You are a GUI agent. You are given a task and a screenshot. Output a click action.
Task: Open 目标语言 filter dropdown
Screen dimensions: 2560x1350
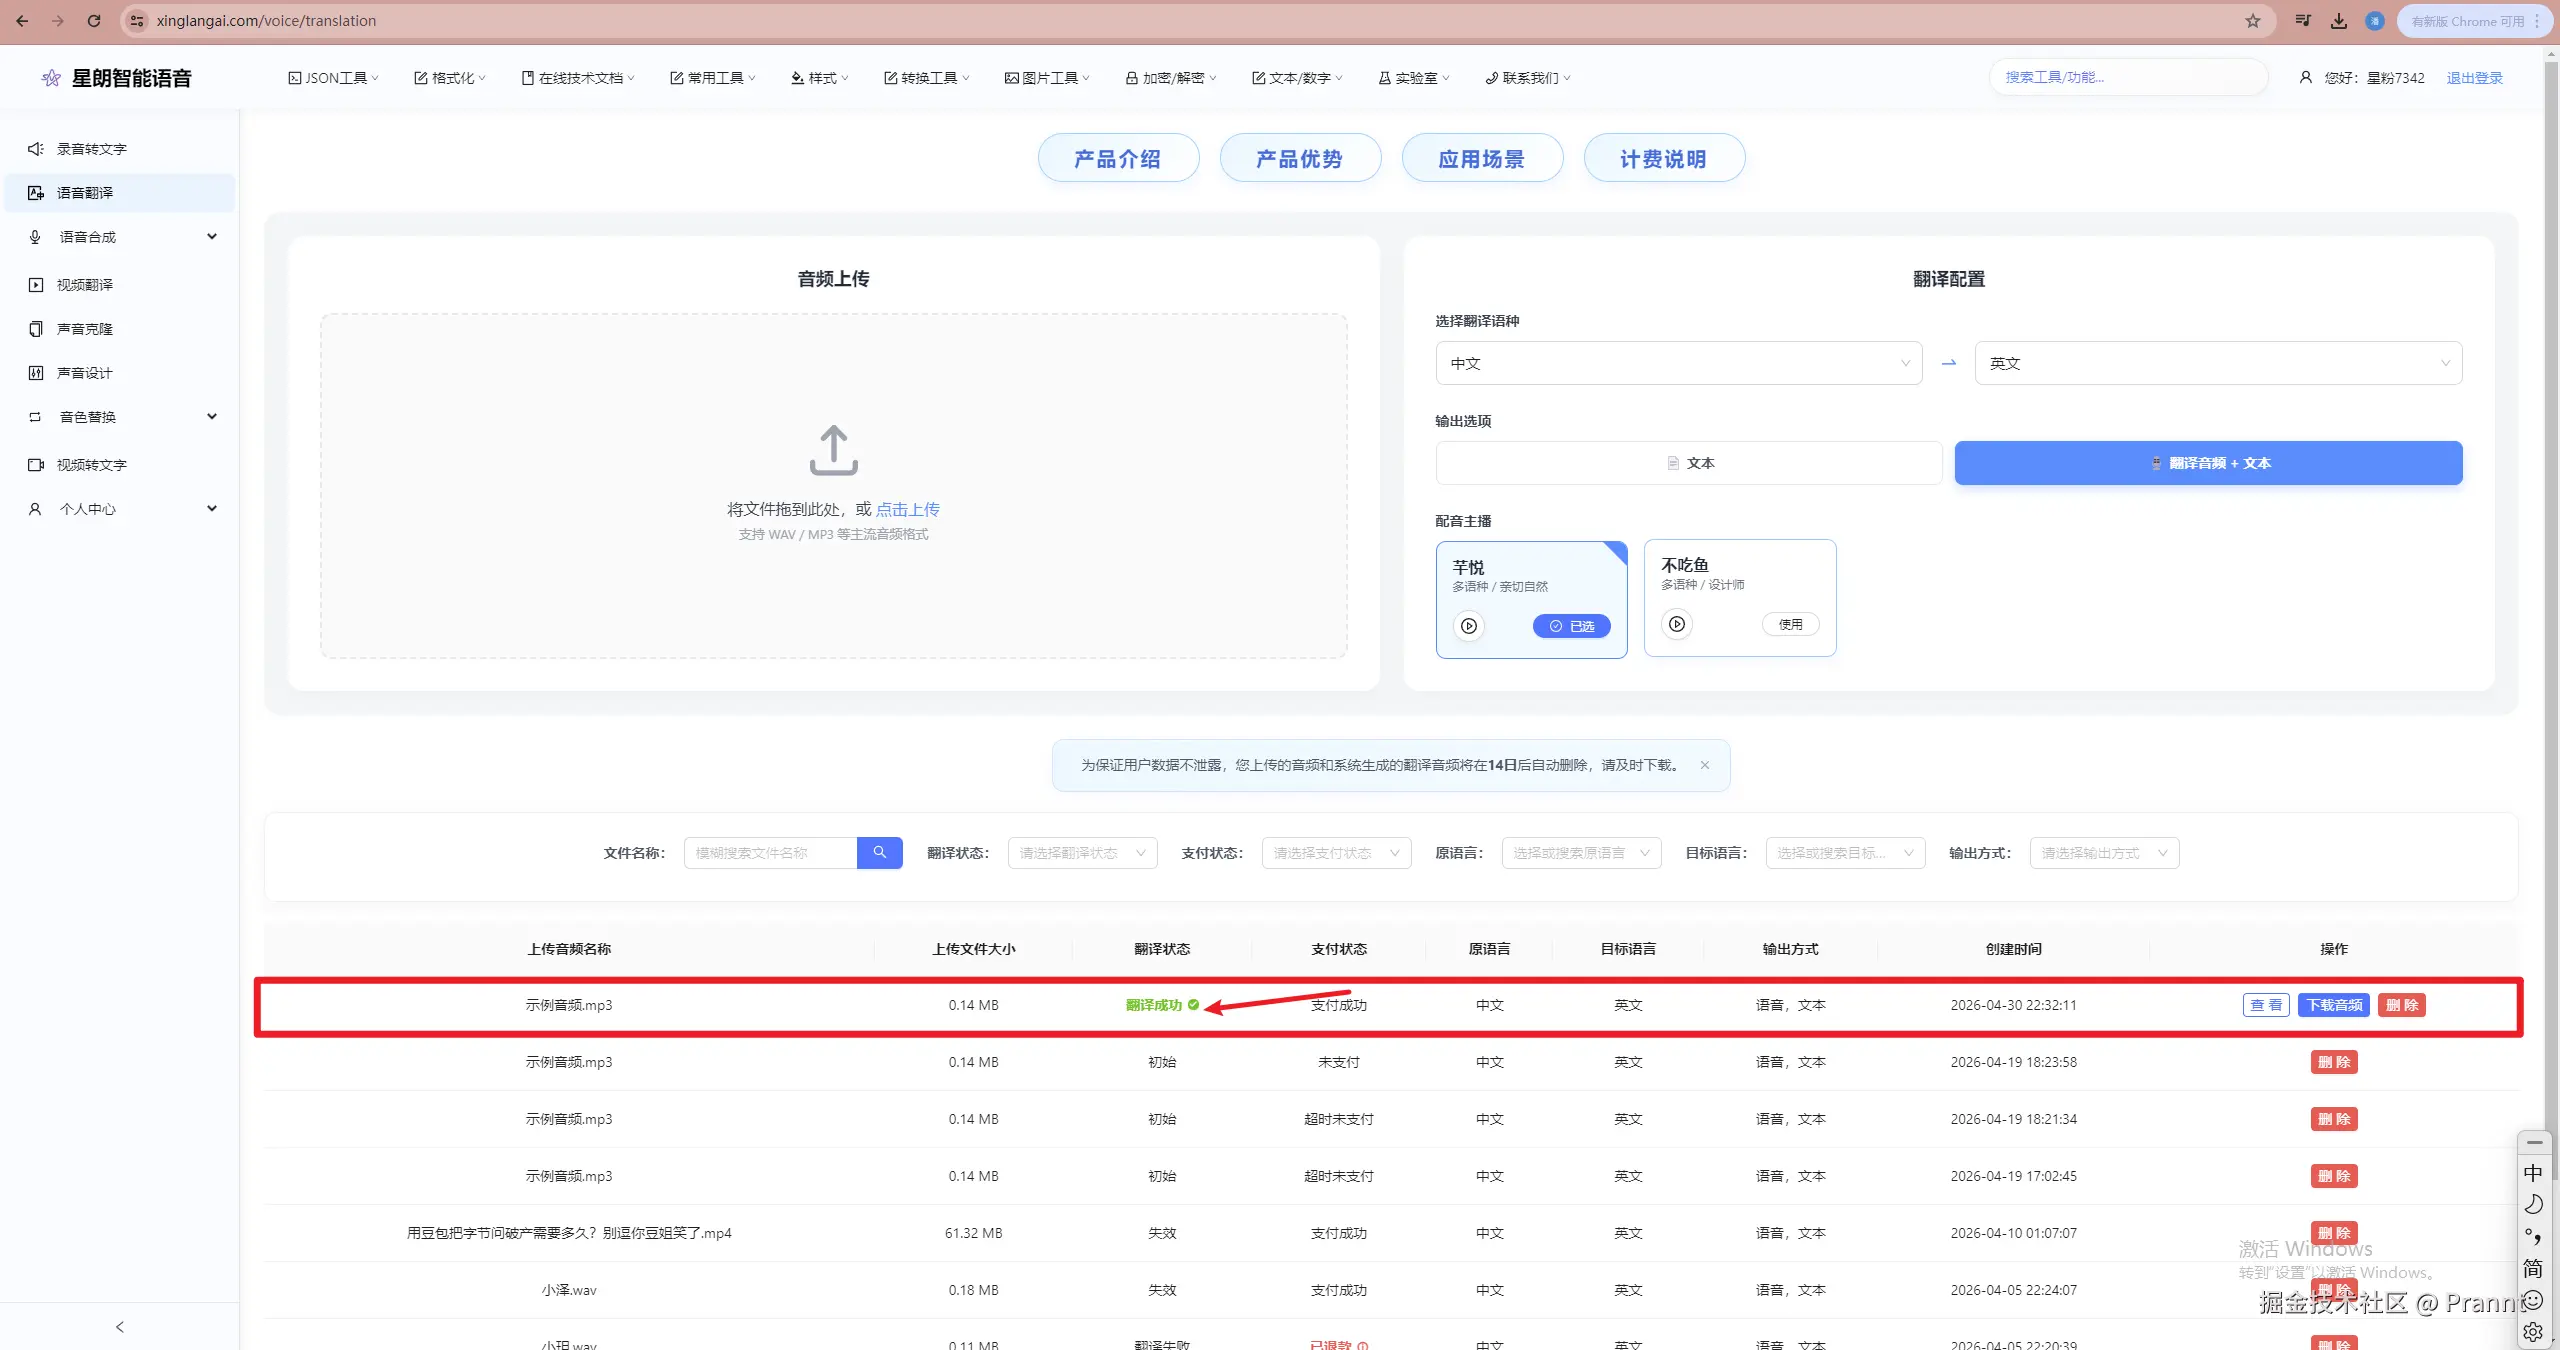point(1846,853)
